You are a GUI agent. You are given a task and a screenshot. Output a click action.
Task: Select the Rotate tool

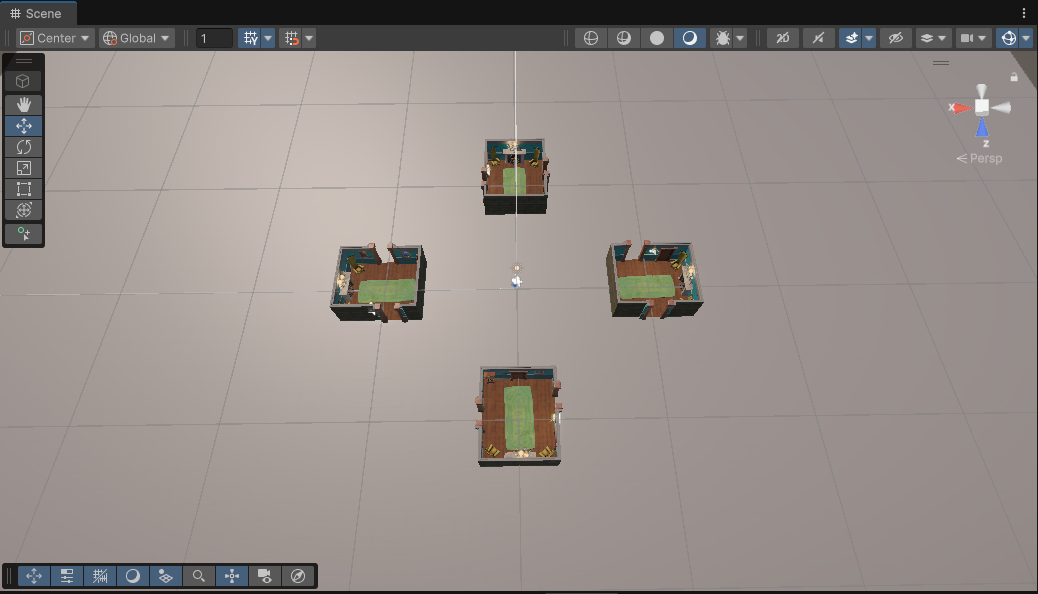click(x=24, y=147)
